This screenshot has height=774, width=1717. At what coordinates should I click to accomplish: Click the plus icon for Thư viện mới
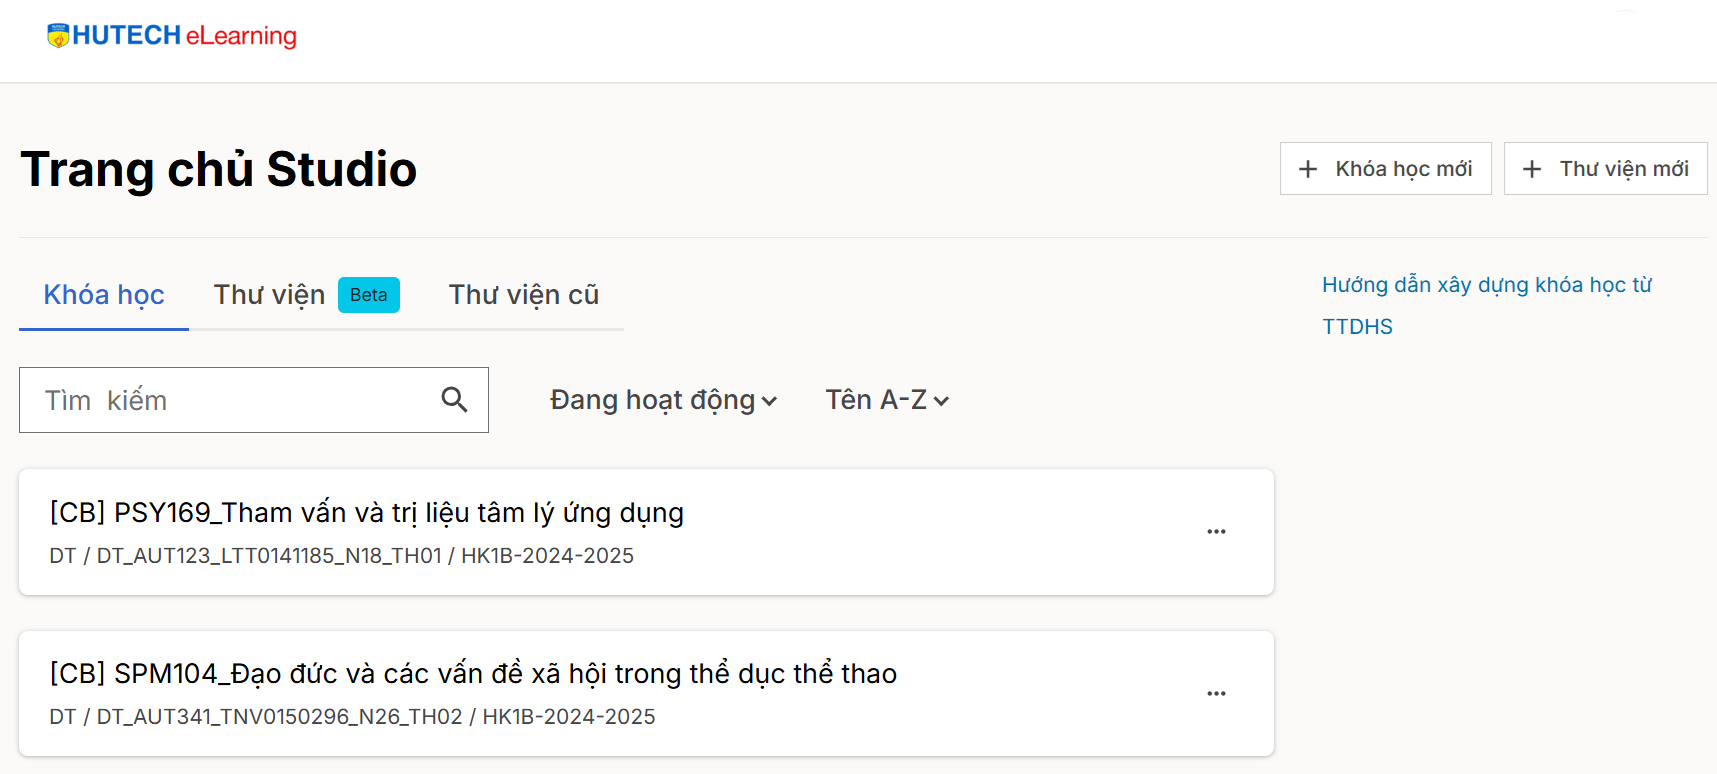1532,169
